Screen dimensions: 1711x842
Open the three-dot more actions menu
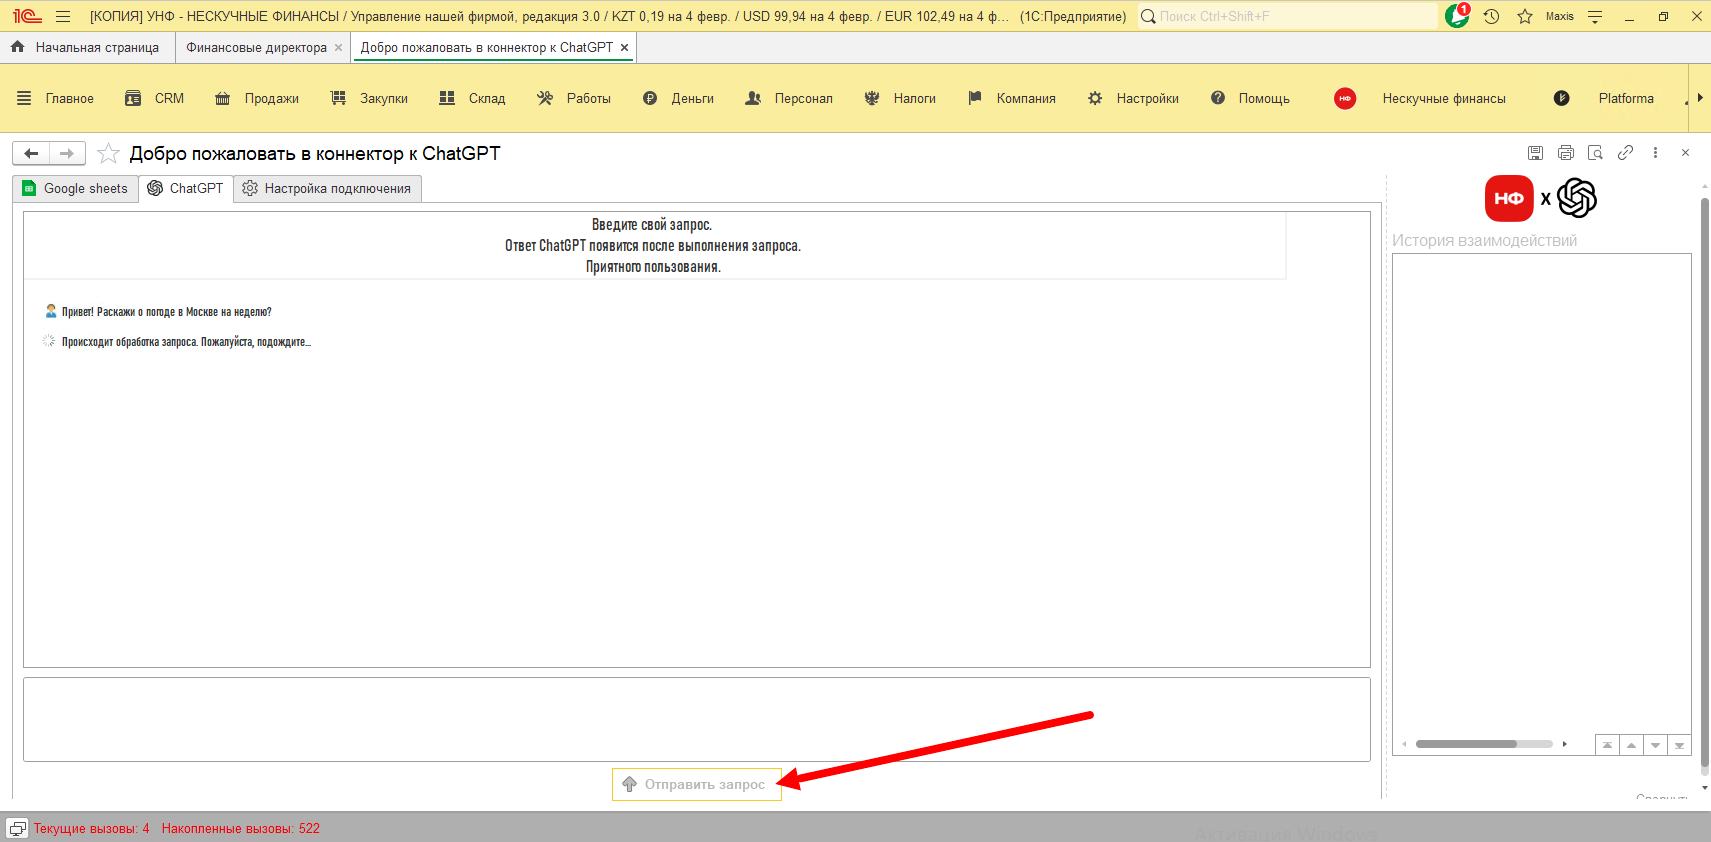point(1655,153)
